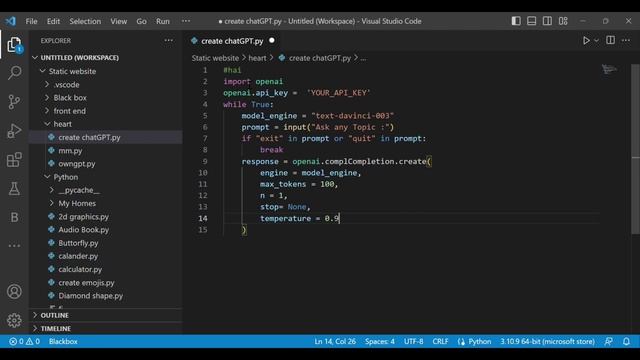Collapse the heart folder
The width and height of the screenshot is (640, 360).
[x=47, y=124]
